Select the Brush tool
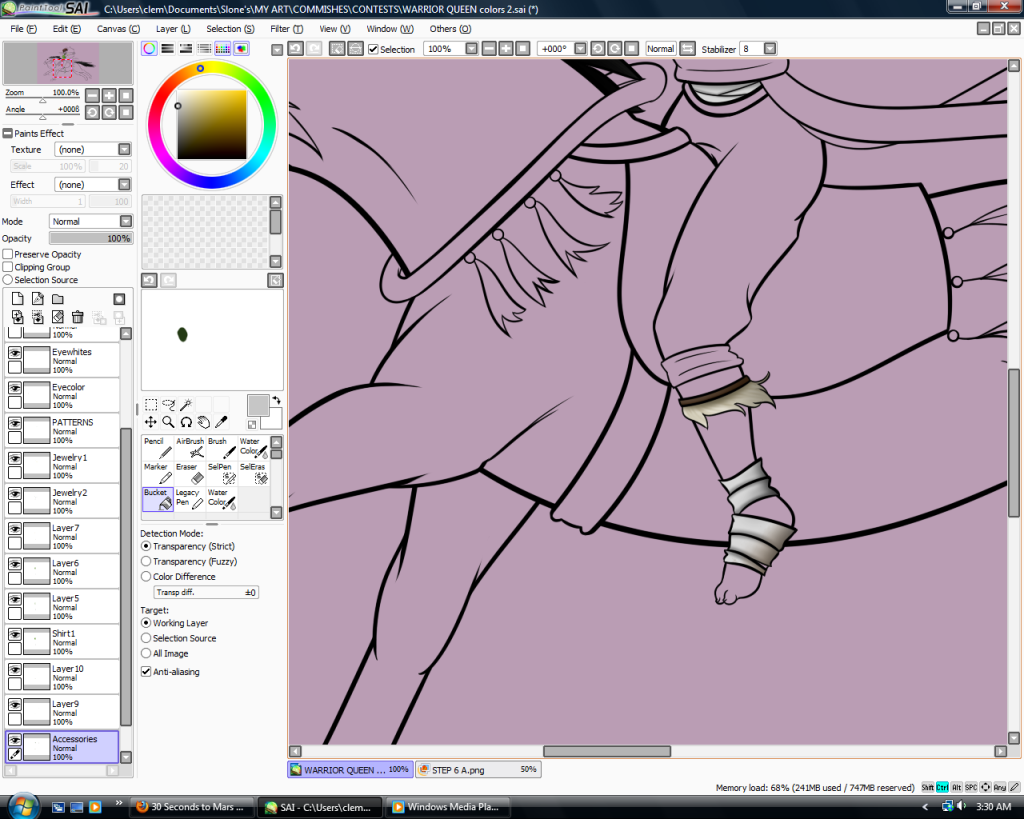The width and height of the screenshot is (1024, 819). point(221,448)
